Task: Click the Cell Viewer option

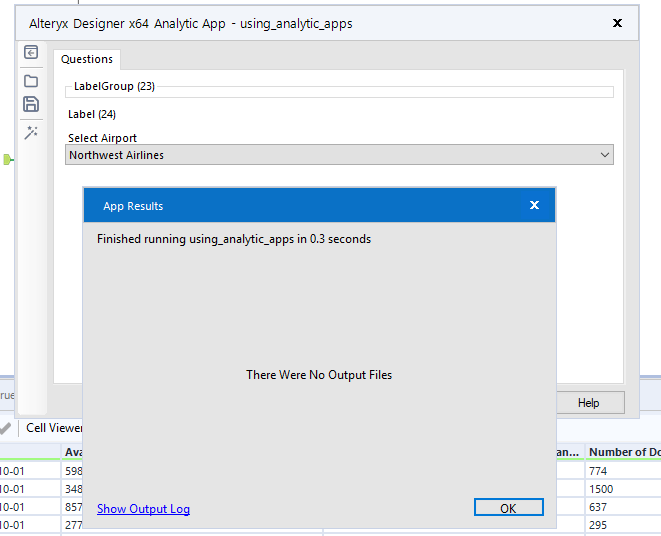Action: (x=54, y=428)
